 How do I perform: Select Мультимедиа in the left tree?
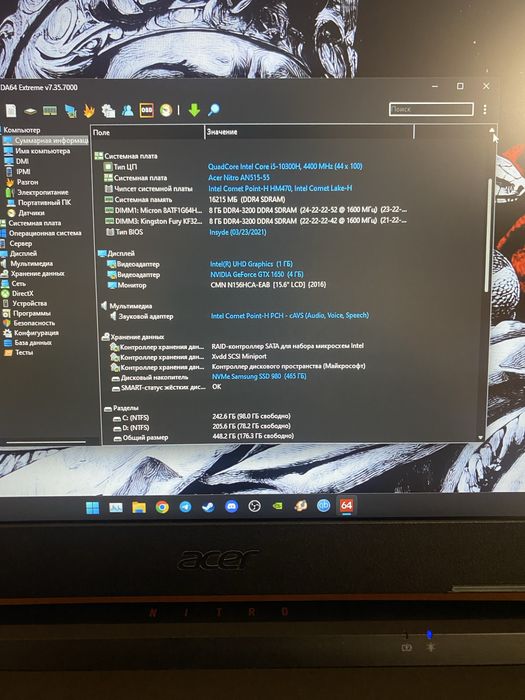[27, 264]
